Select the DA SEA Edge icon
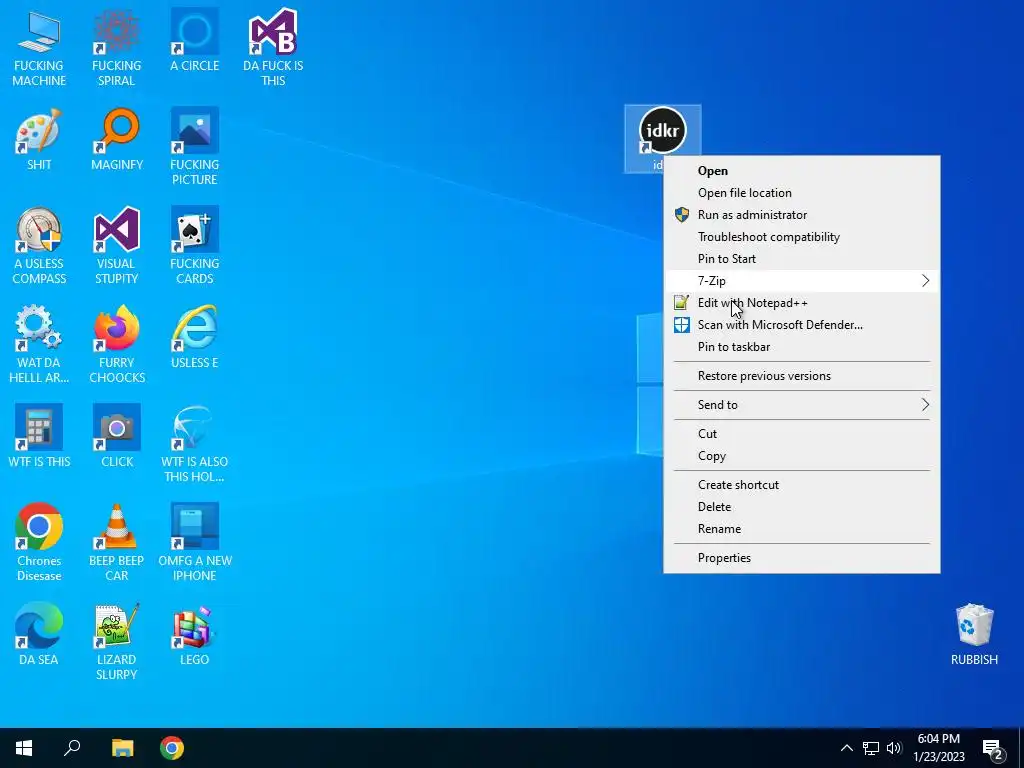 (x=39, y=627)
